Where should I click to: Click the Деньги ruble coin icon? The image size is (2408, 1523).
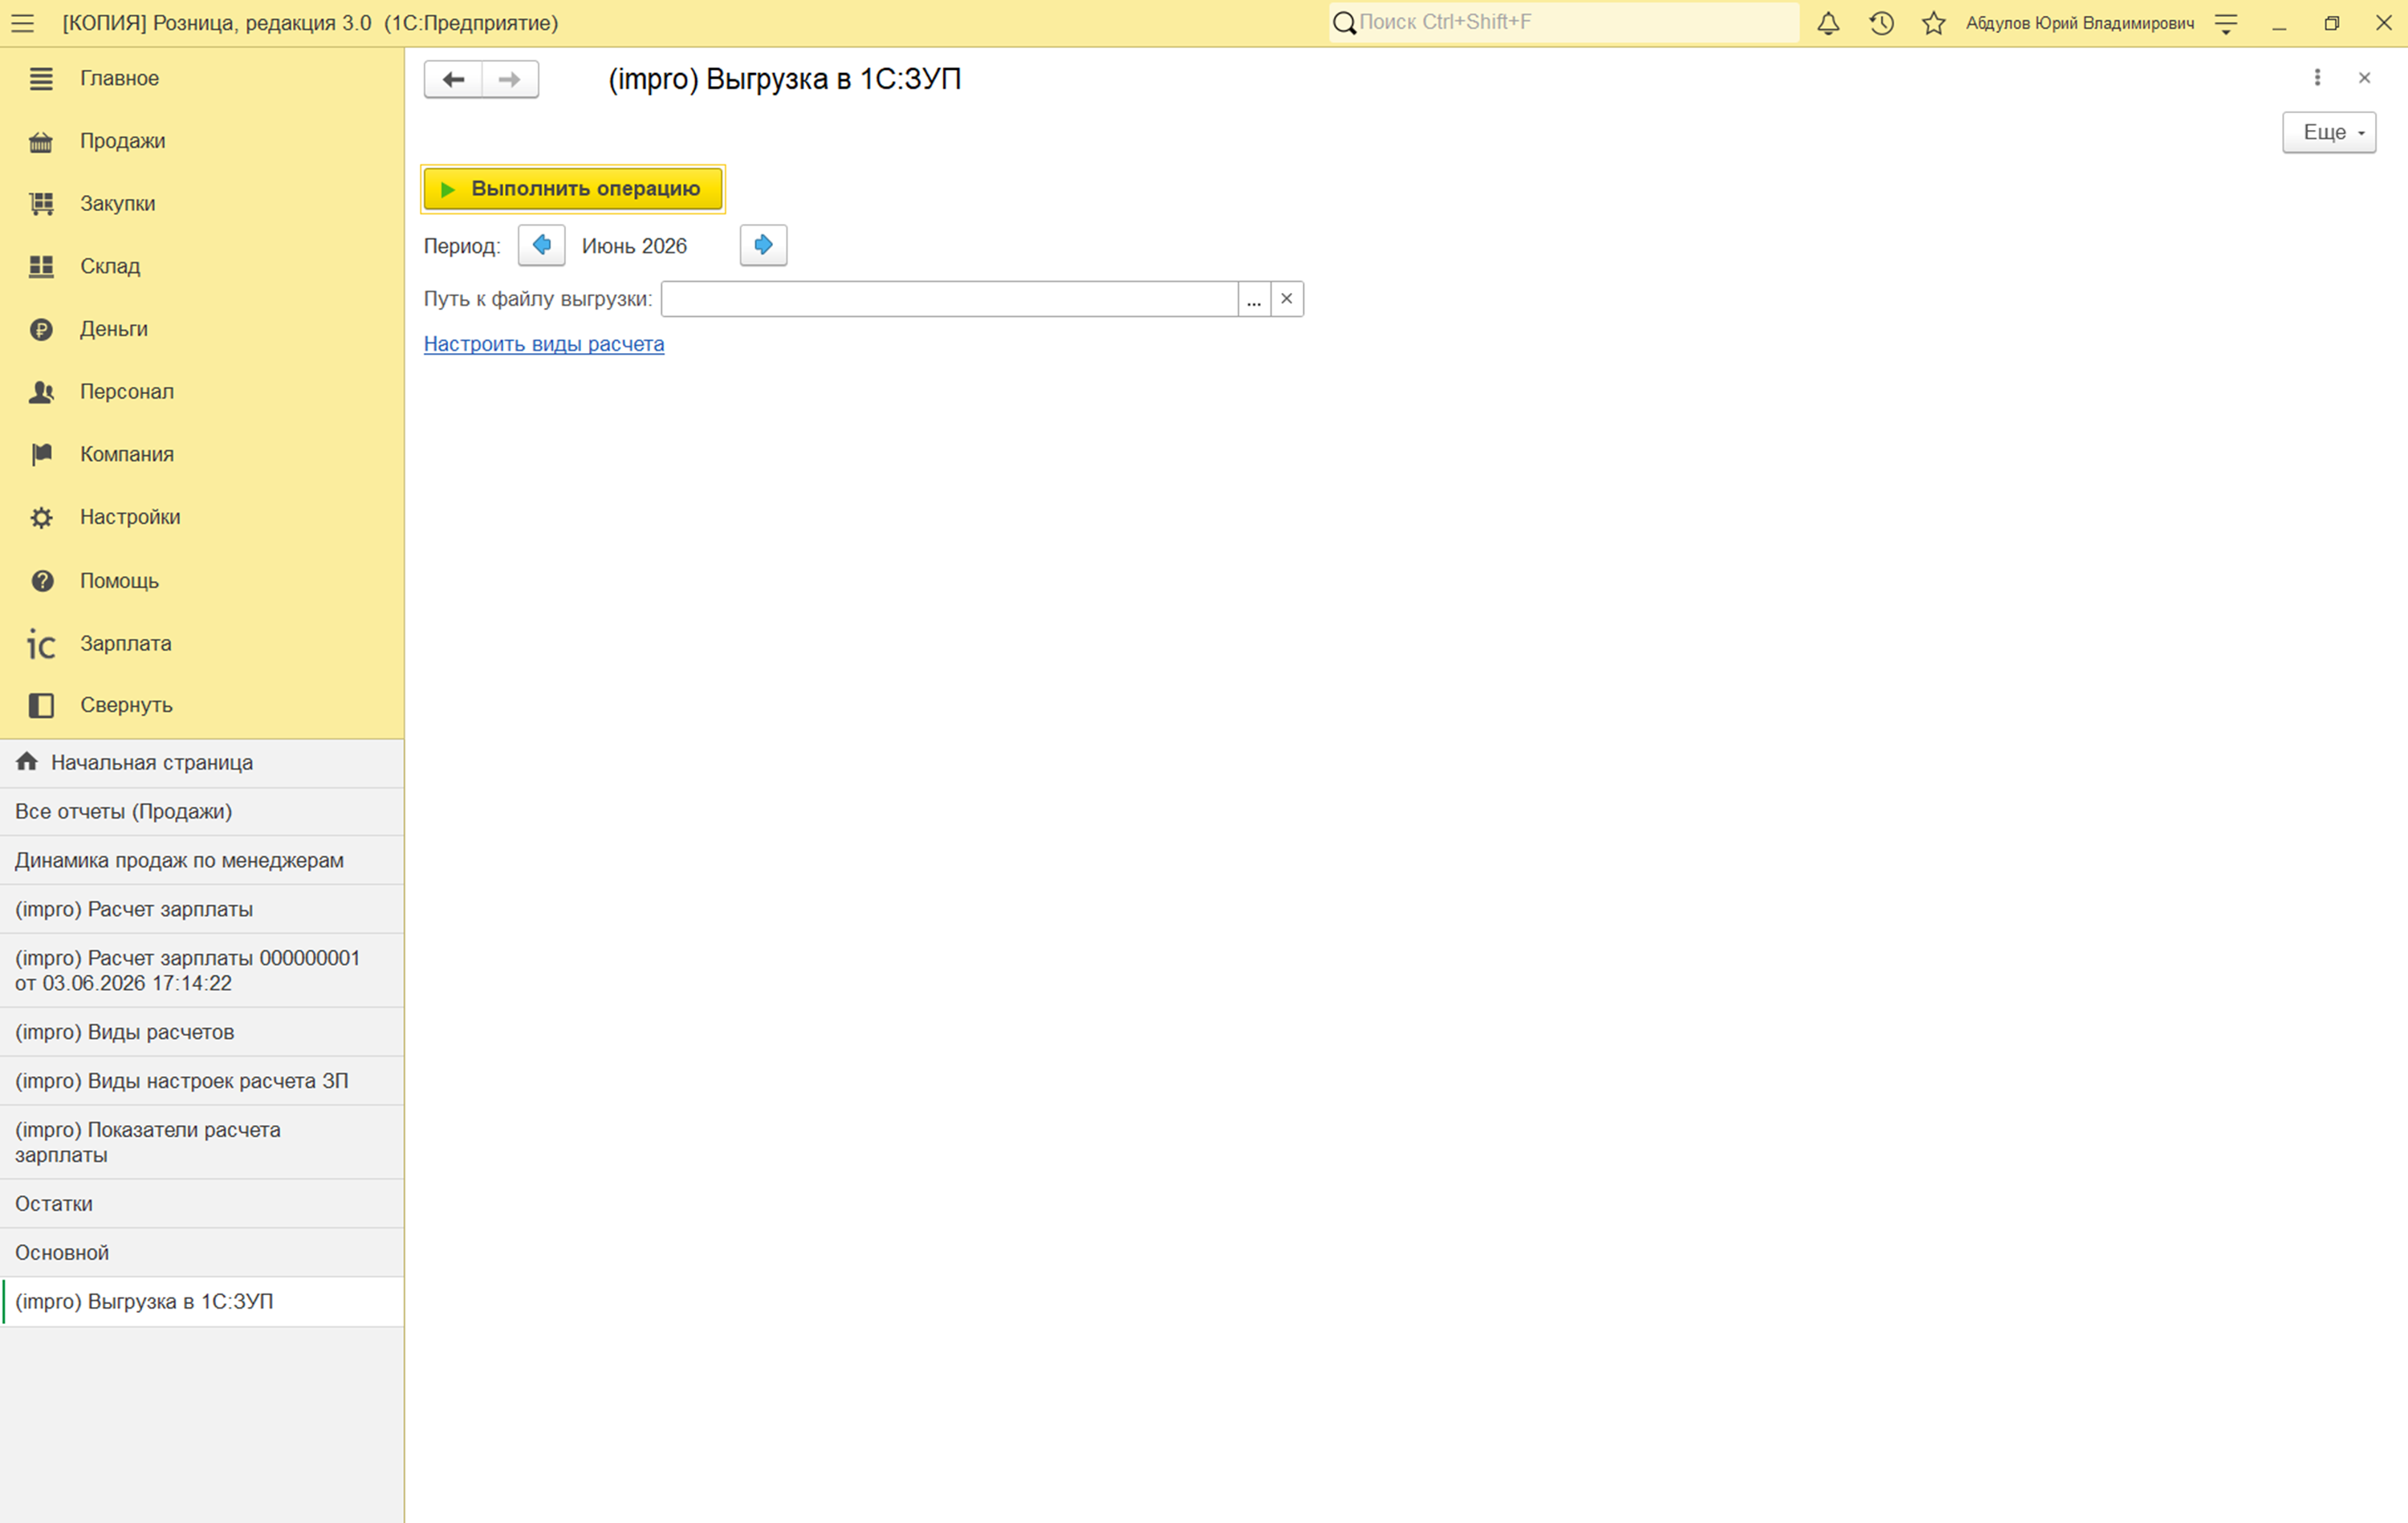click(x=41, y=329)
